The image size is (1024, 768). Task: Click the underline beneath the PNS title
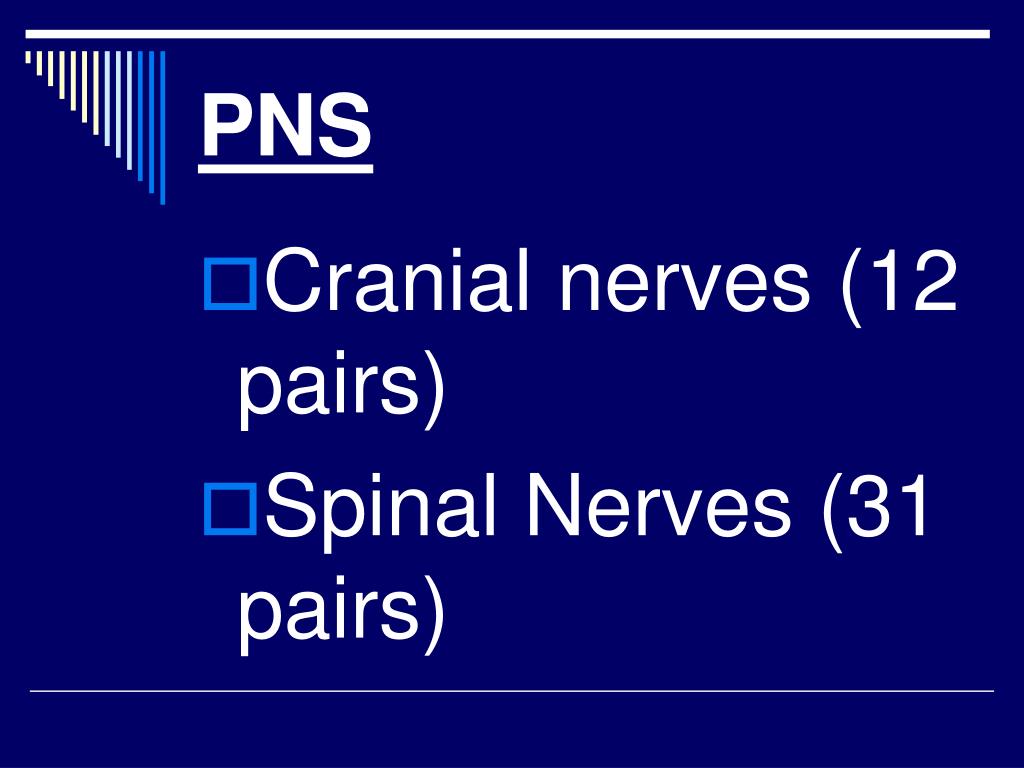tap(285, 169)
